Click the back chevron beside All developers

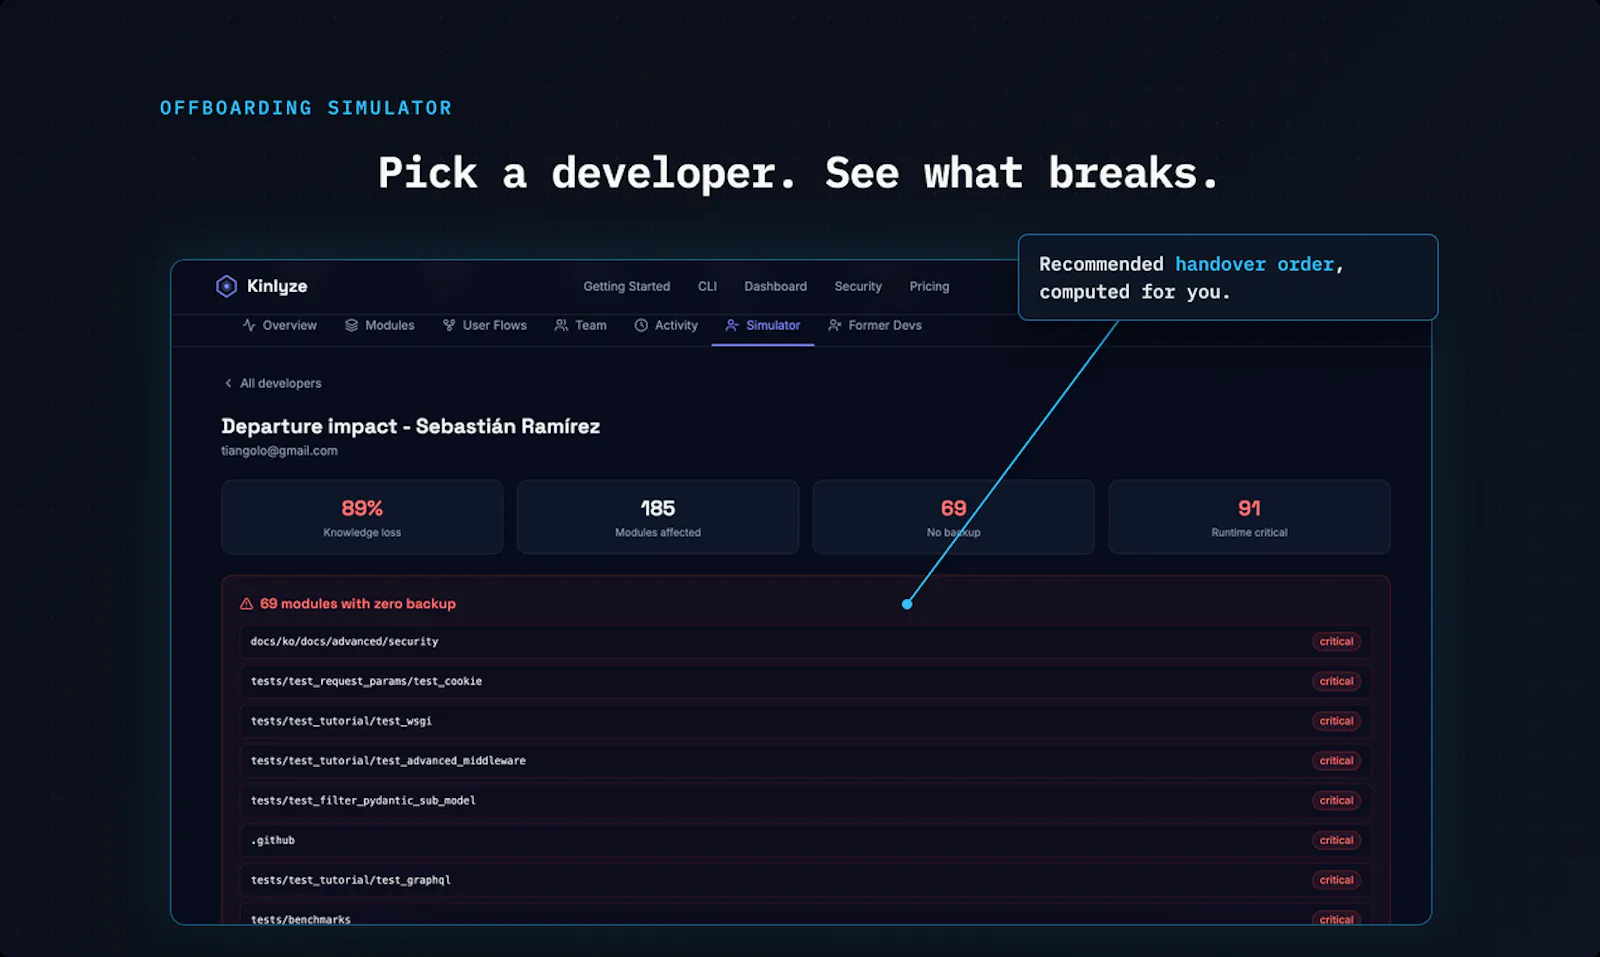coord(228,383)
